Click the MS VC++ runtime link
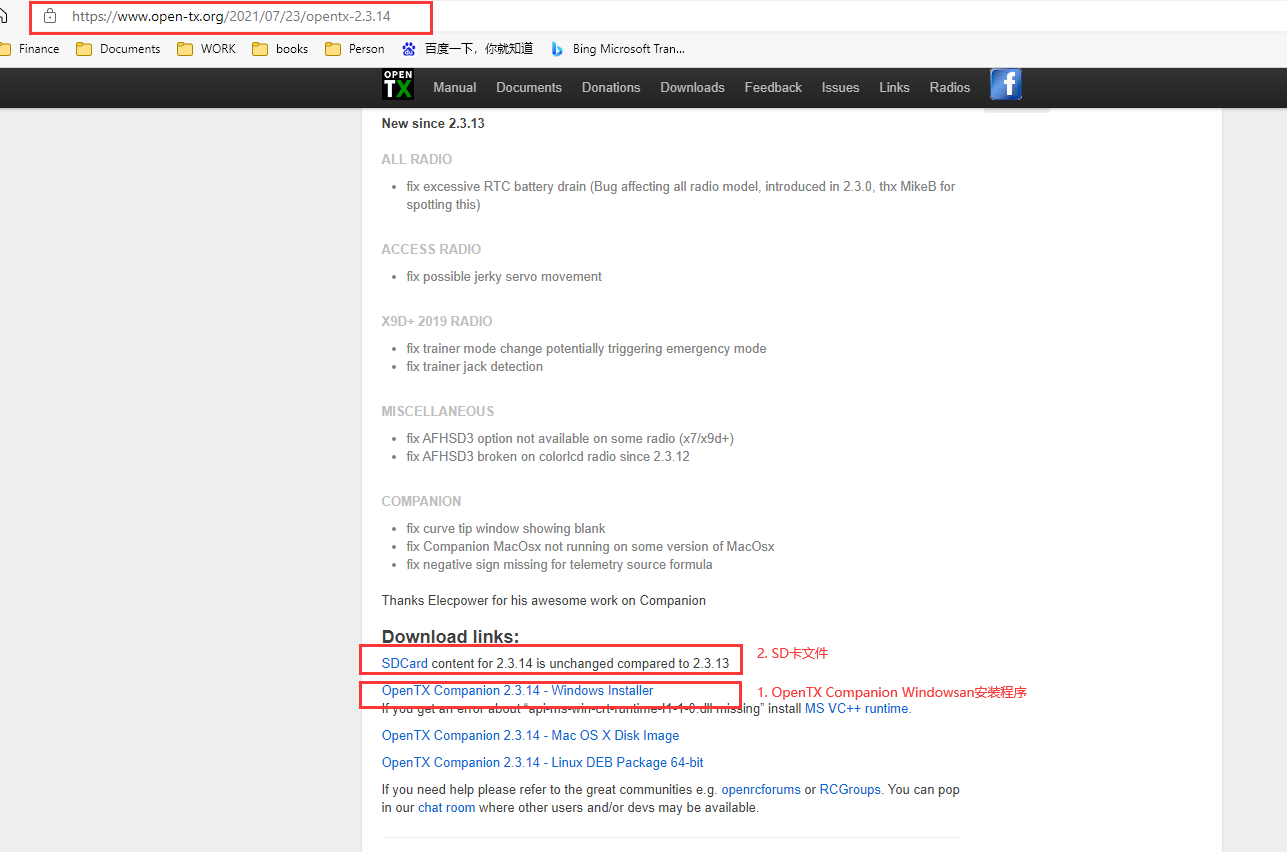Image resolution: width=1287 pixels, height=852 pixels. [858, 708]
